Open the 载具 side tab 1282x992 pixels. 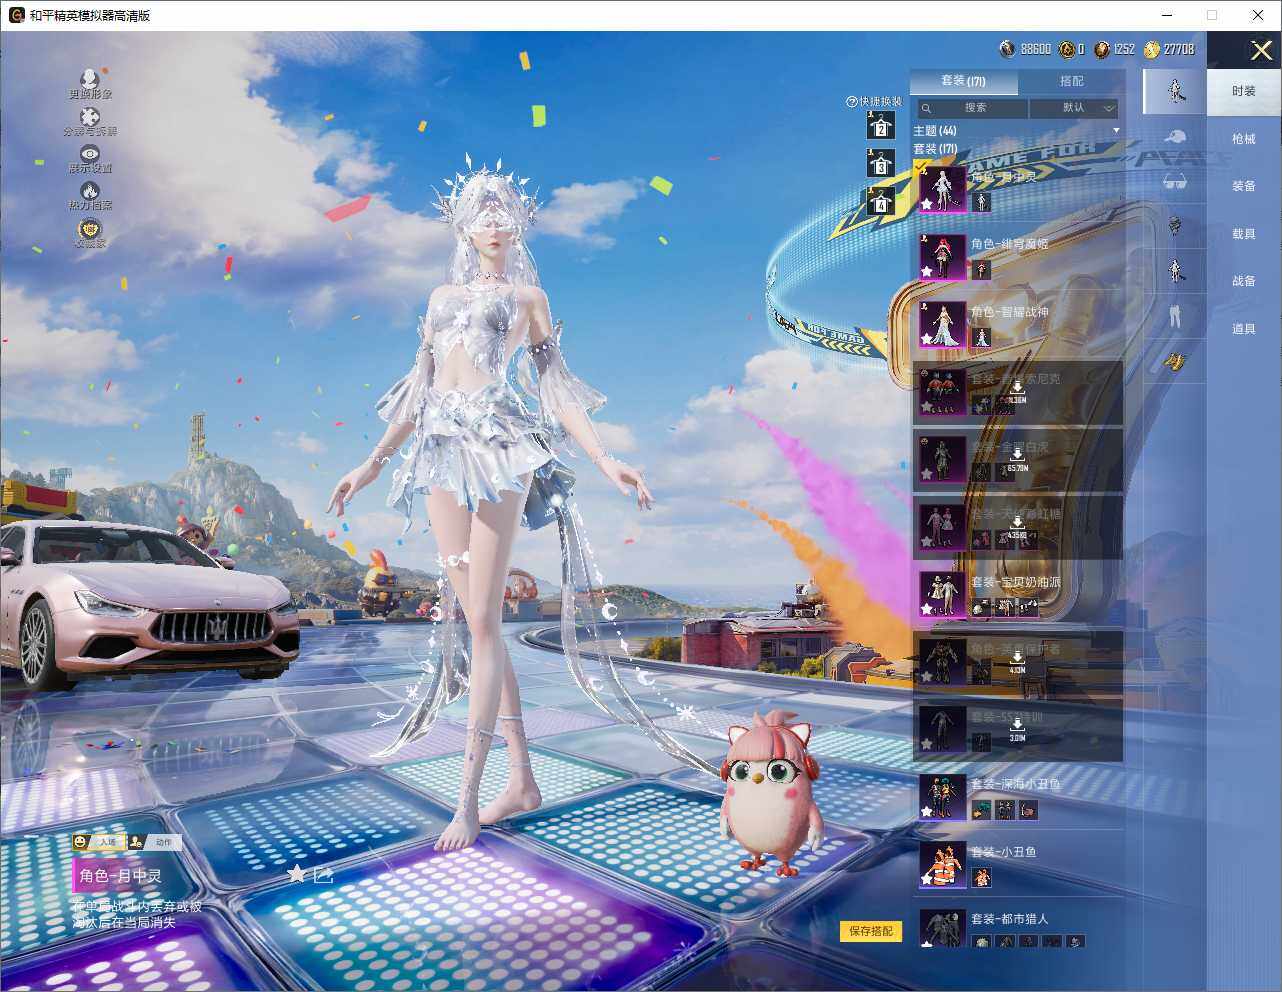pos(1244,234)
